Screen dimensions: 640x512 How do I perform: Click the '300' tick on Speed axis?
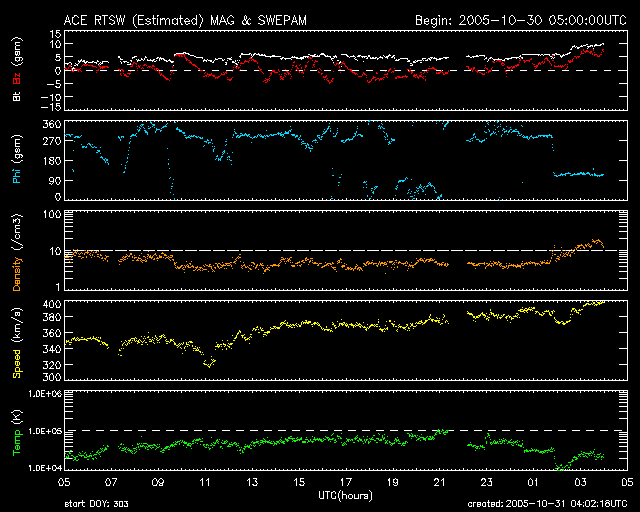pyautogui.click(x=52, y=376)
